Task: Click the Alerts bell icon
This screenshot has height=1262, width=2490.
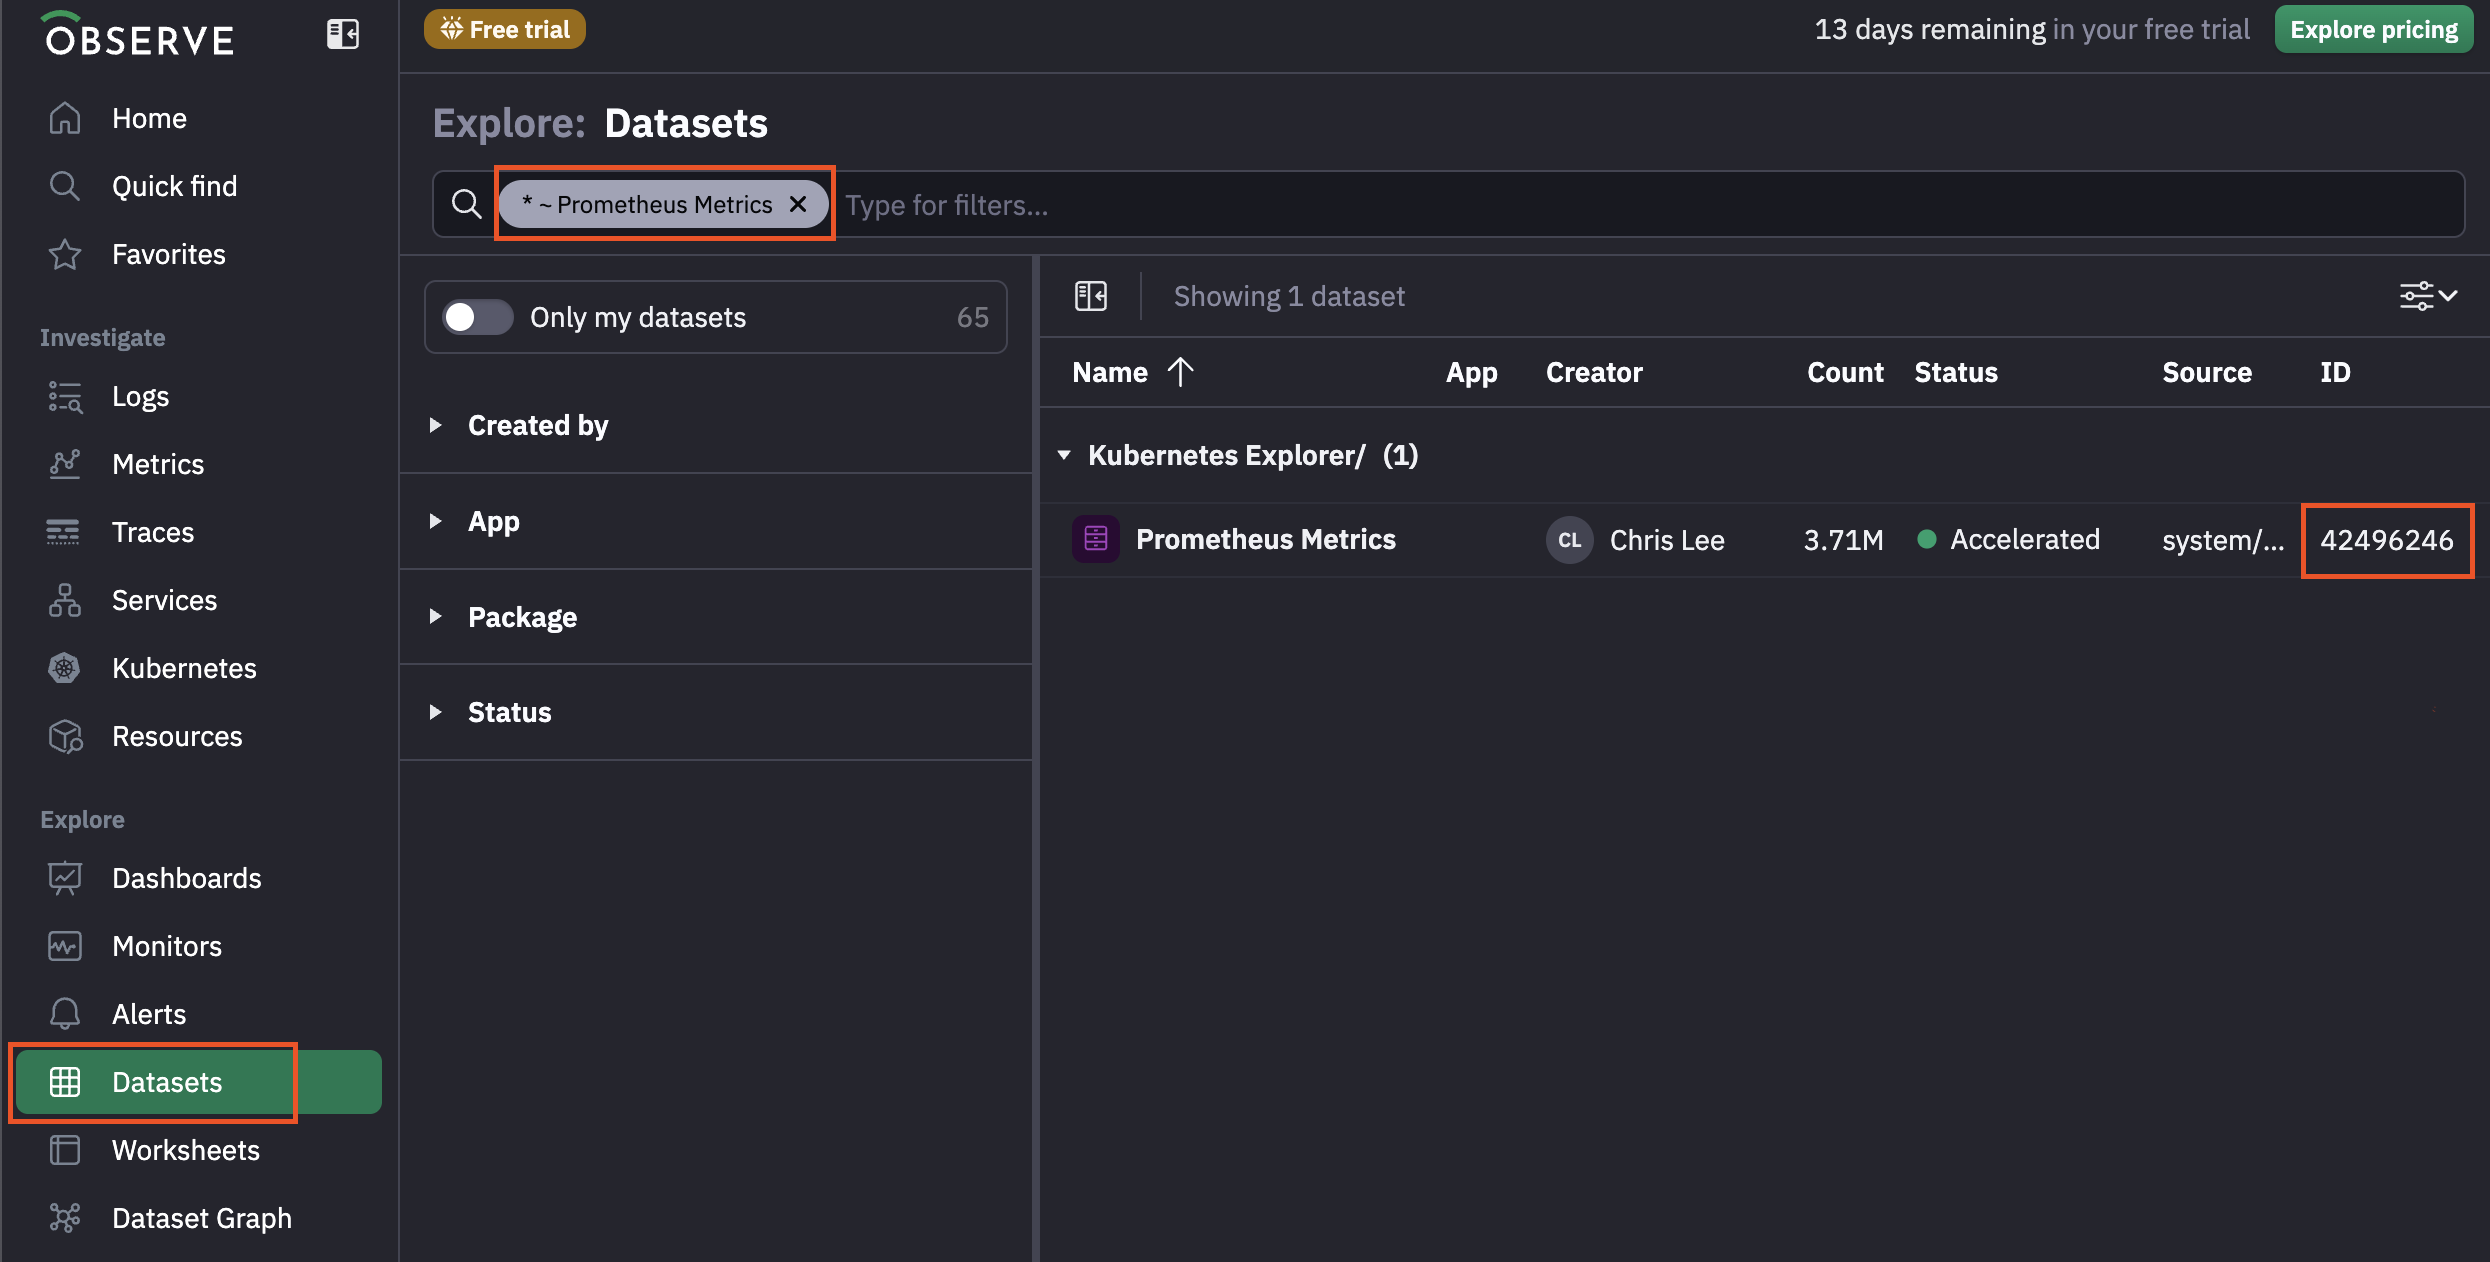Action: point(65,1014)
